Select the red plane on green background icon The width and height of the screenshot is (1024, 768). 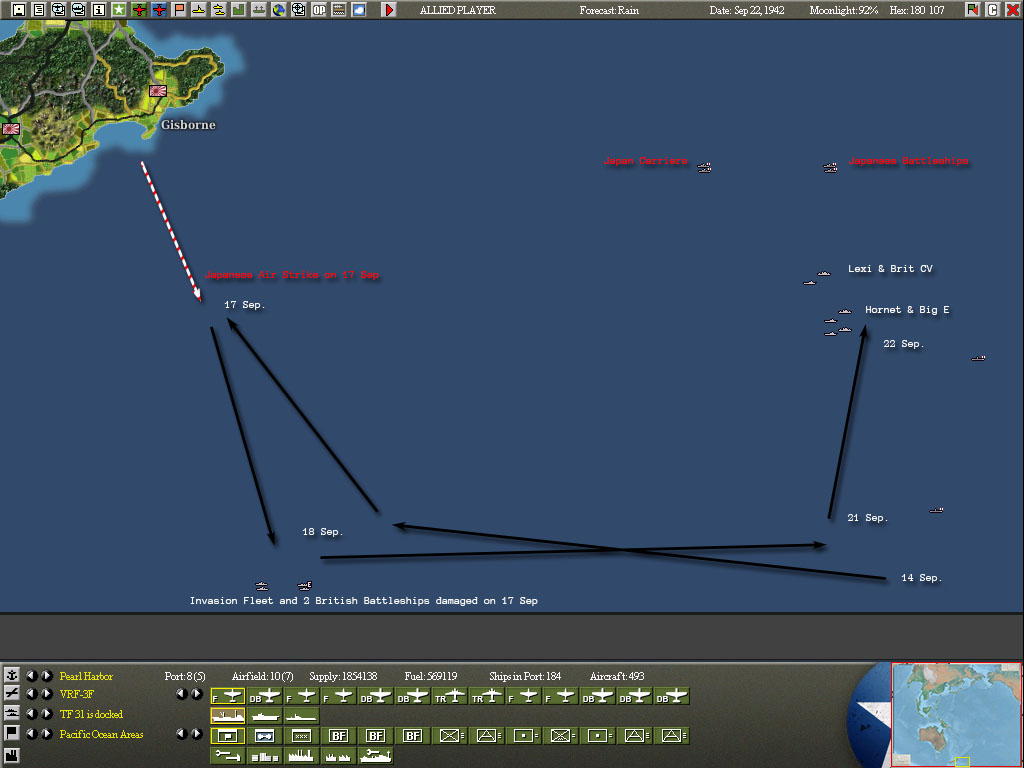point(138,10)
